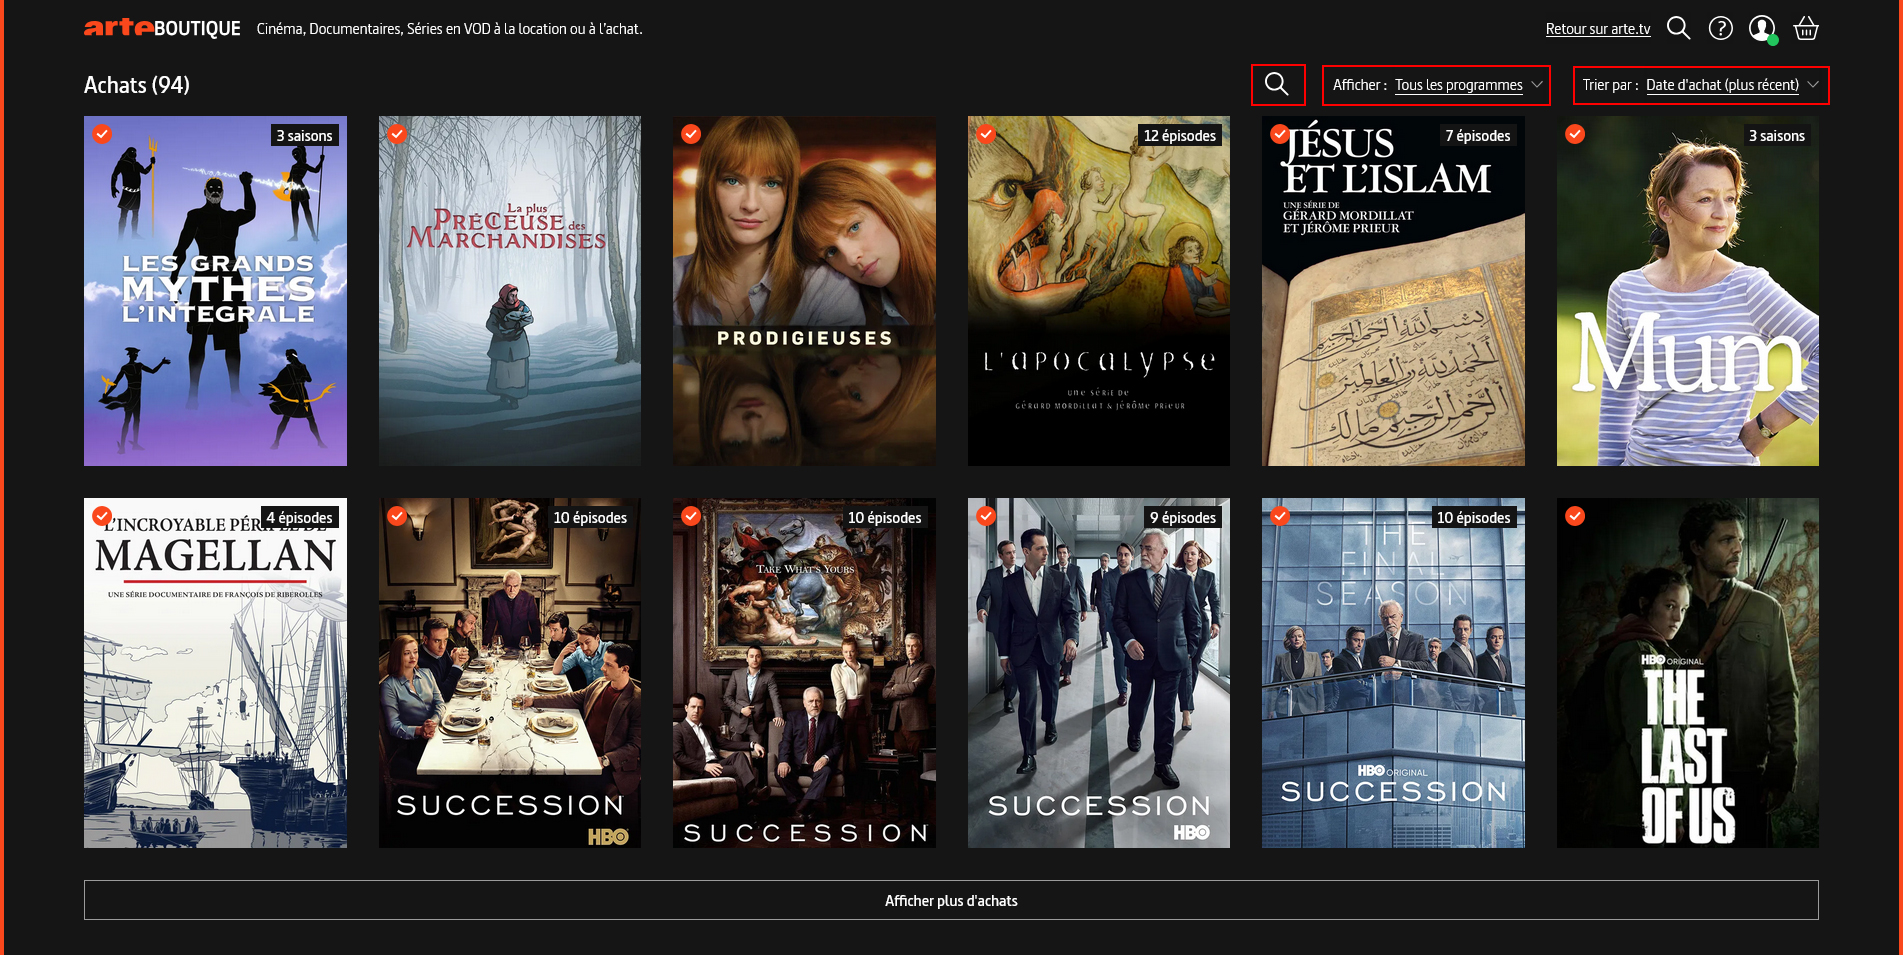1903x955 pixels.
Task: Click the purchases search icon beside Afficher
Action: click(x=1277, y=84)
